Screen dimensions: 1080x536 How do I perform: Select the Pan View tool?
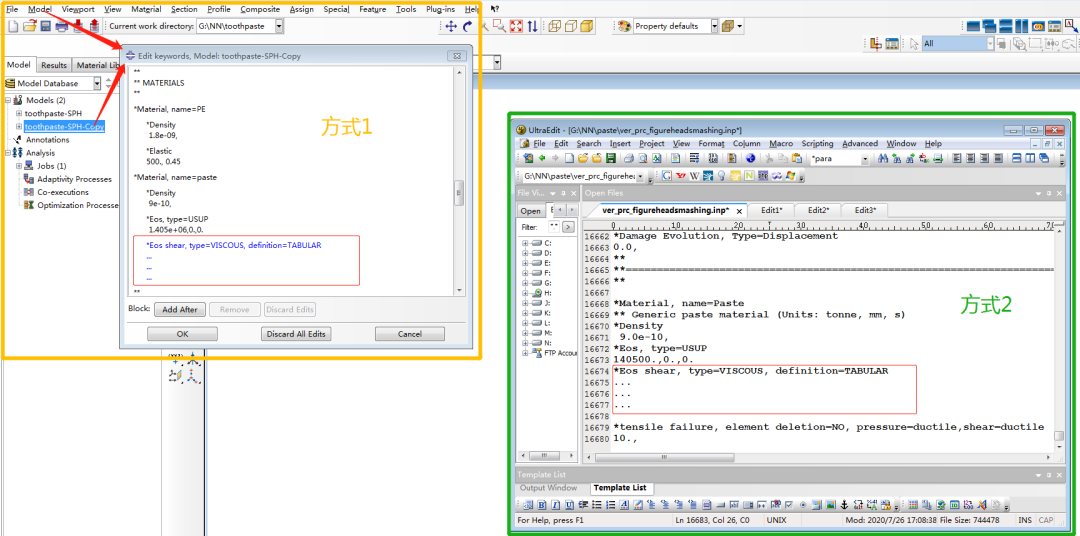450,26
